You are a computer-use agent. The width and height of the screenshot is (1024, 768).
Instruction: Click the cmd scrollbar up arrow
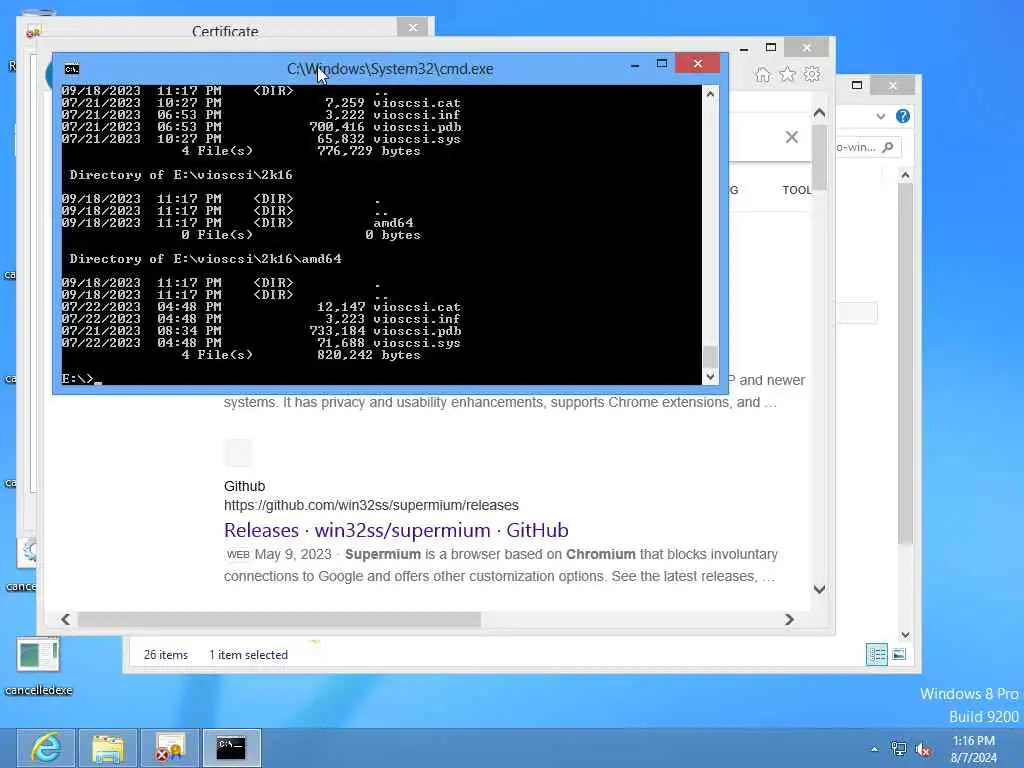710,94
